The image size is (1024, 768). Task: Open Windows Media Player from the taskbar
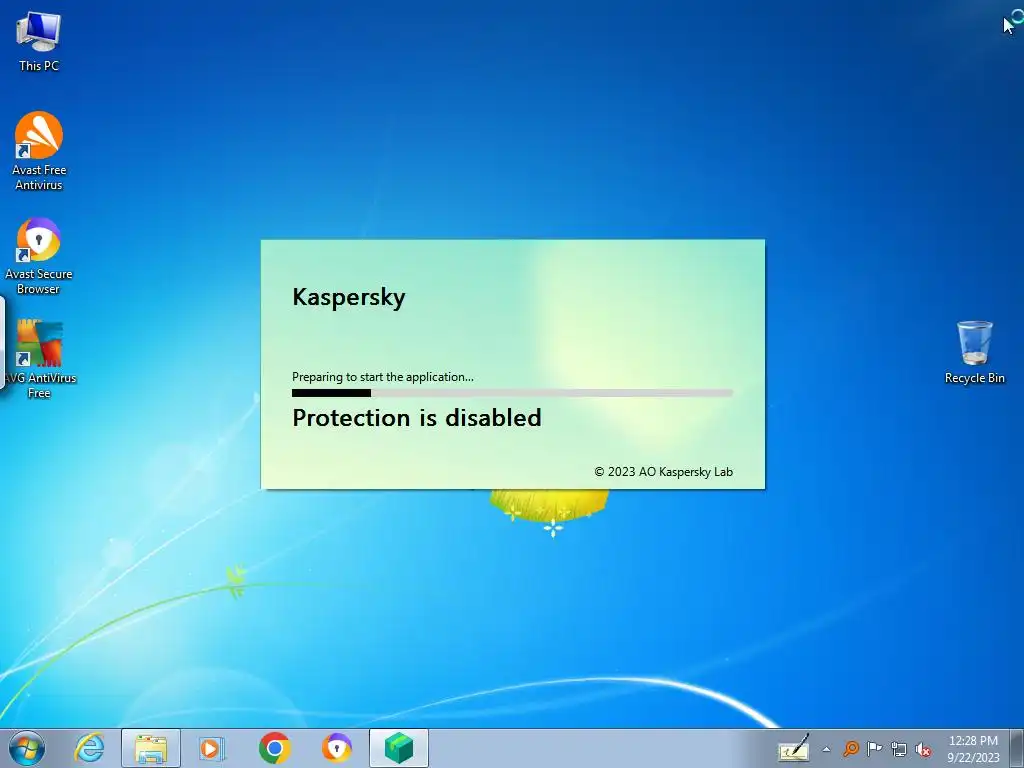pyautogui.click(x=212, y=748)
